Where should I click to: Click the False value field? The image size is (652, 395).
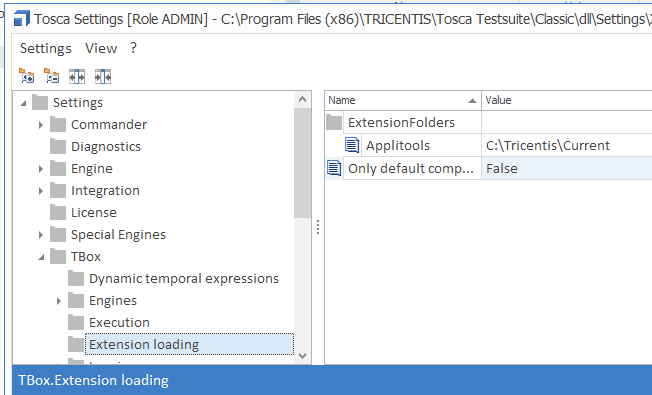click(x=567, y=168)
